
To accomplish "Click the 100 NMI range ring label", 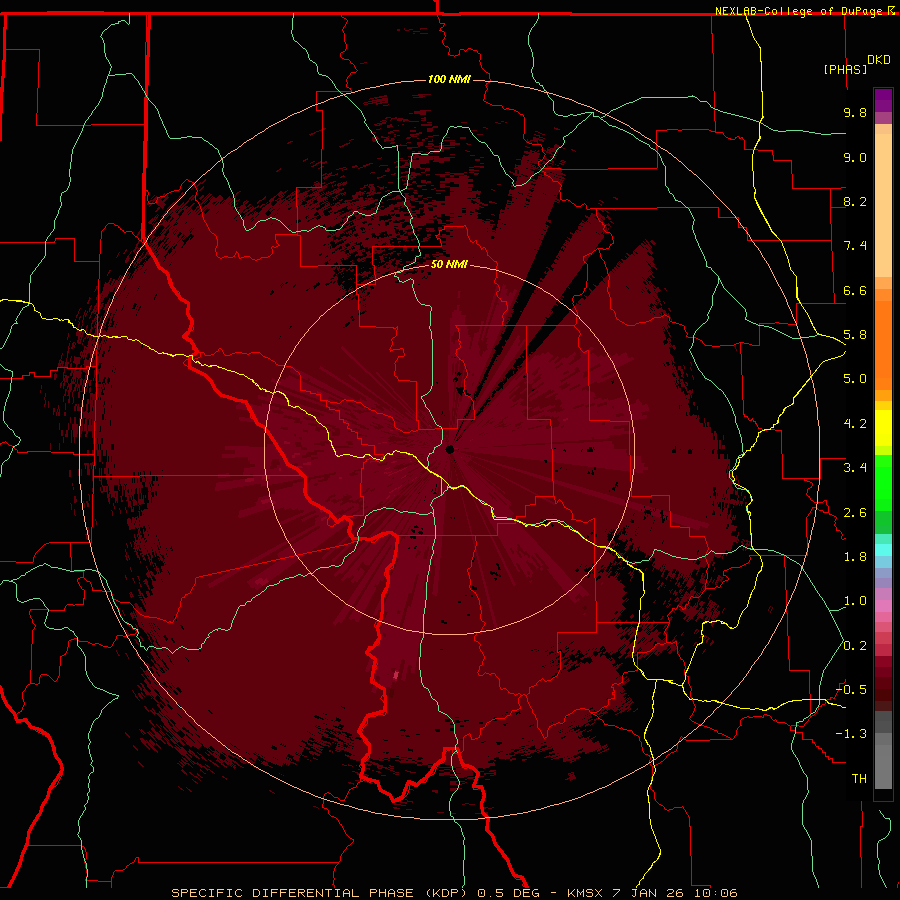I will point(449,79).
